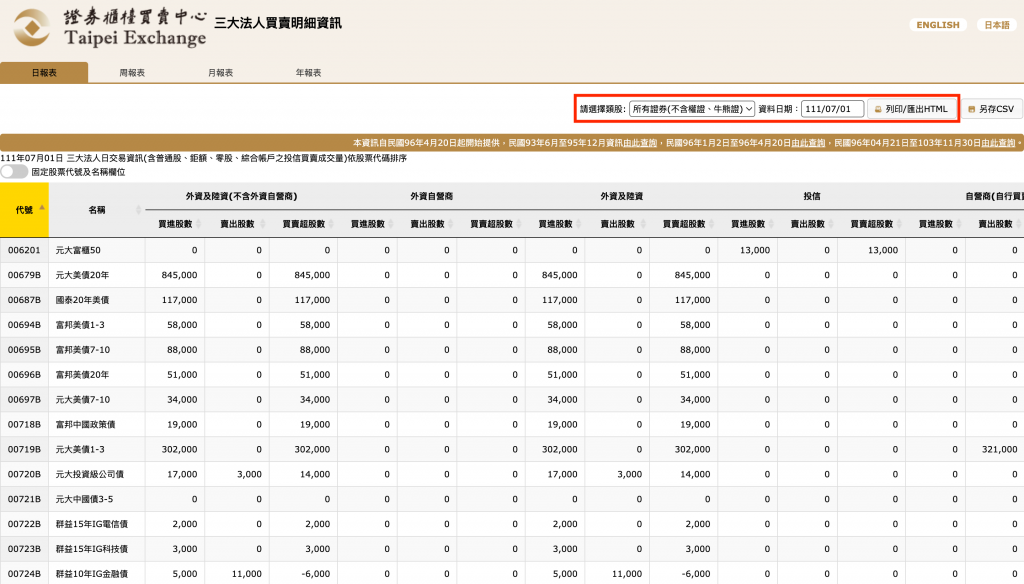Click the 資料日期 field showing 111/07/01
Image resolution: width=1024 pixels, height=584 pixels.
click(x=833, y=109)
